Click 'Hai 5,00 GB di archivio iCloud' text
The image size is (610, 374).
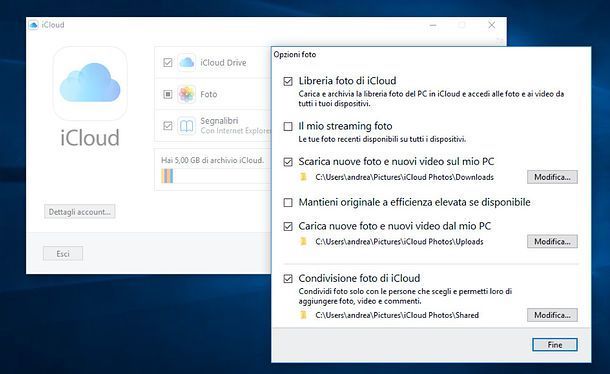pos(212,160)
